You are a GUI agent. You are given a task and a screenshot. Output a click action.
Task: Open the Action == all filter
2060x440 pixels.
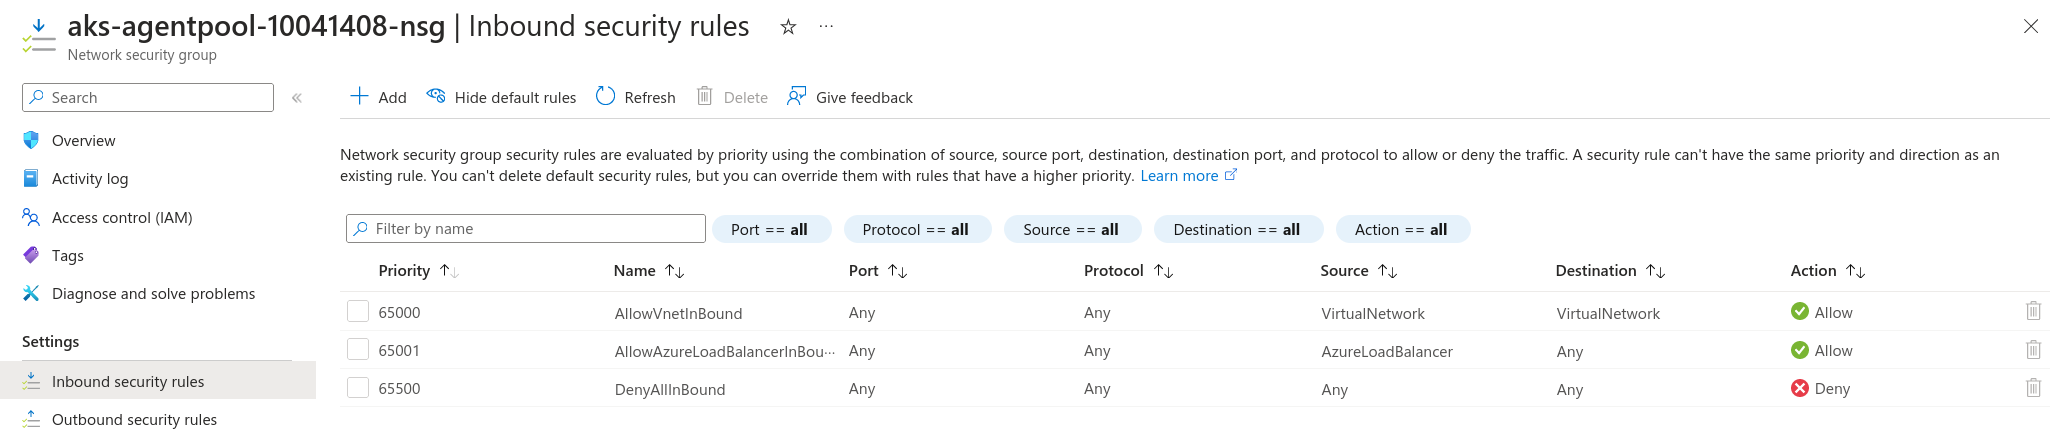[x=1401, y=229]
